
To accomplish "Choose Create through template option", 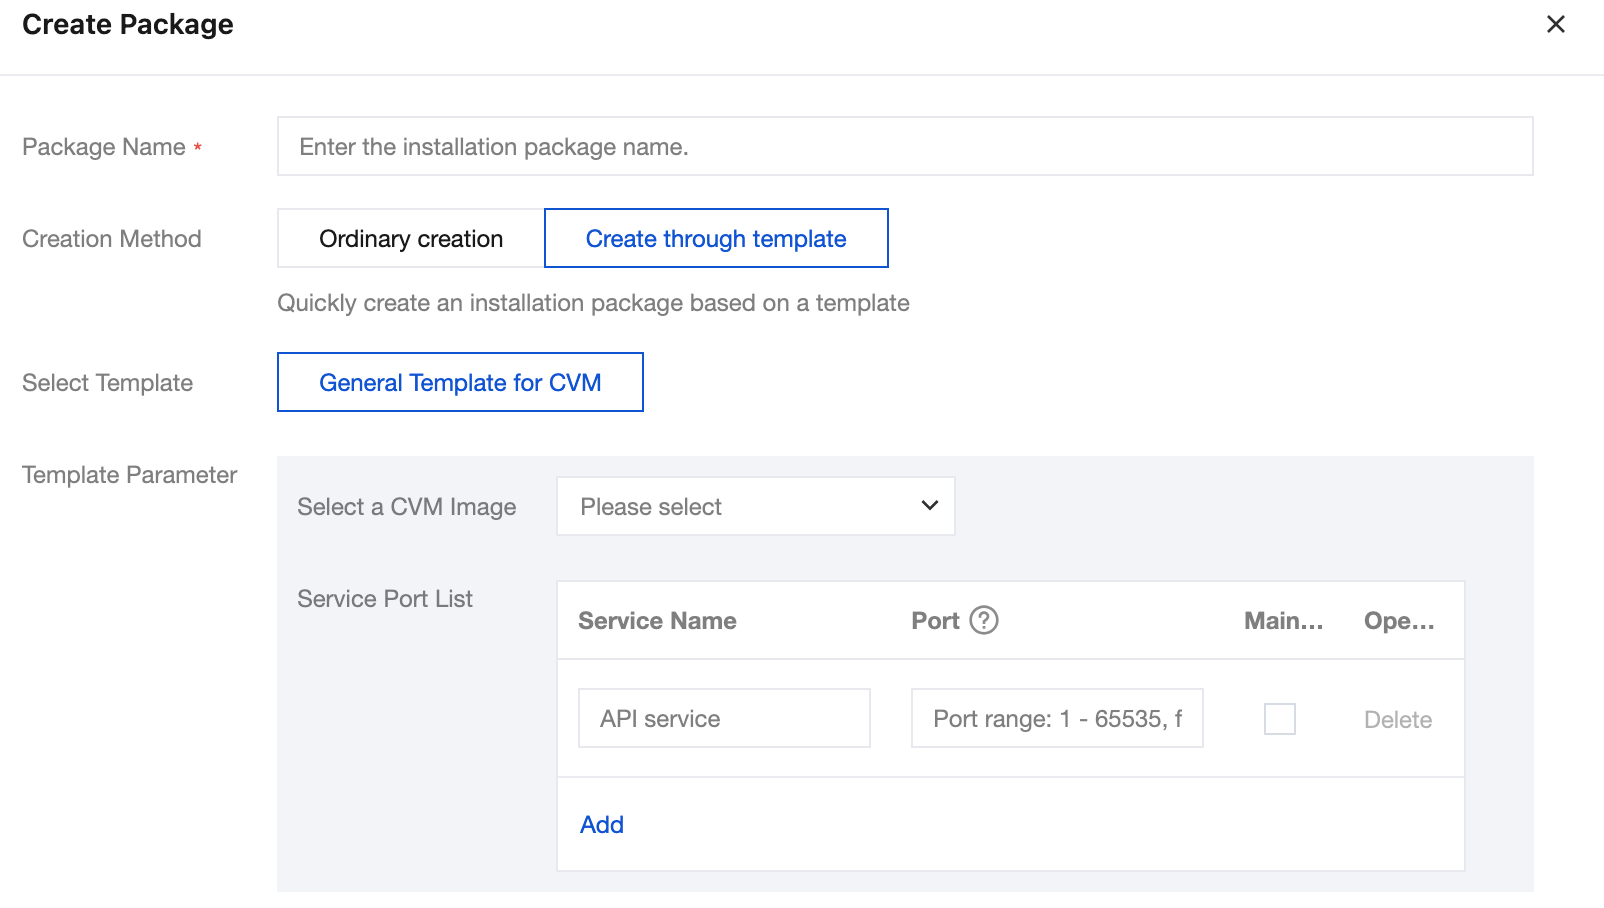I will click(x=716, y=239).
